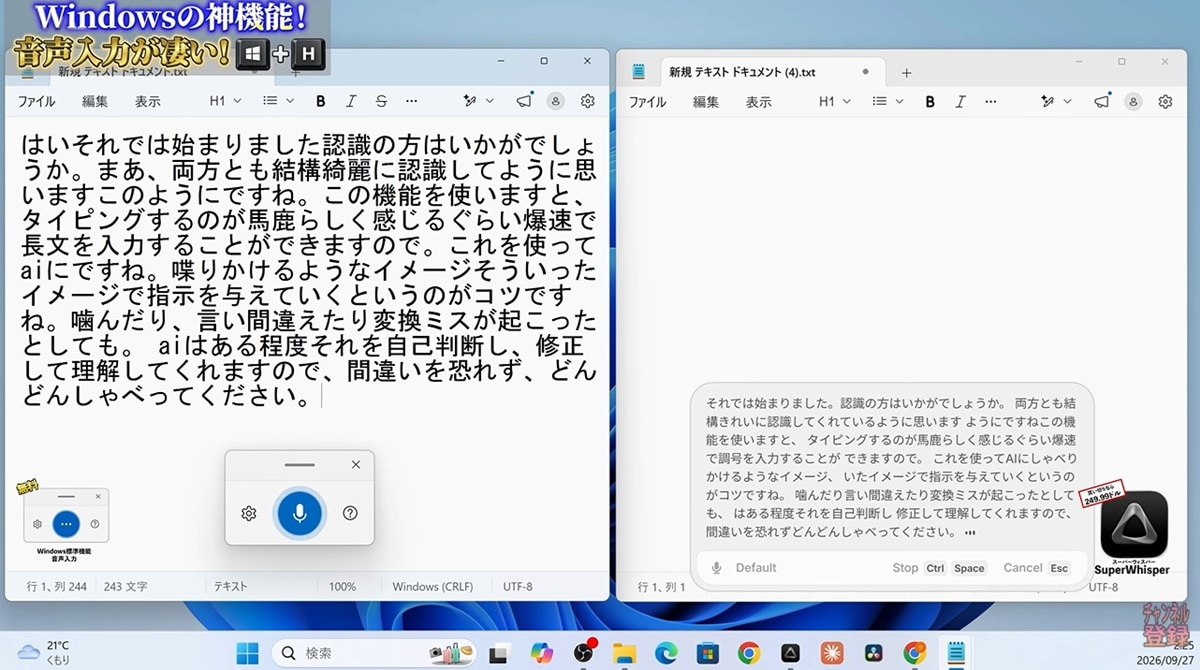Open DaVinci Resolve from the taskbar

click(872, 653)
